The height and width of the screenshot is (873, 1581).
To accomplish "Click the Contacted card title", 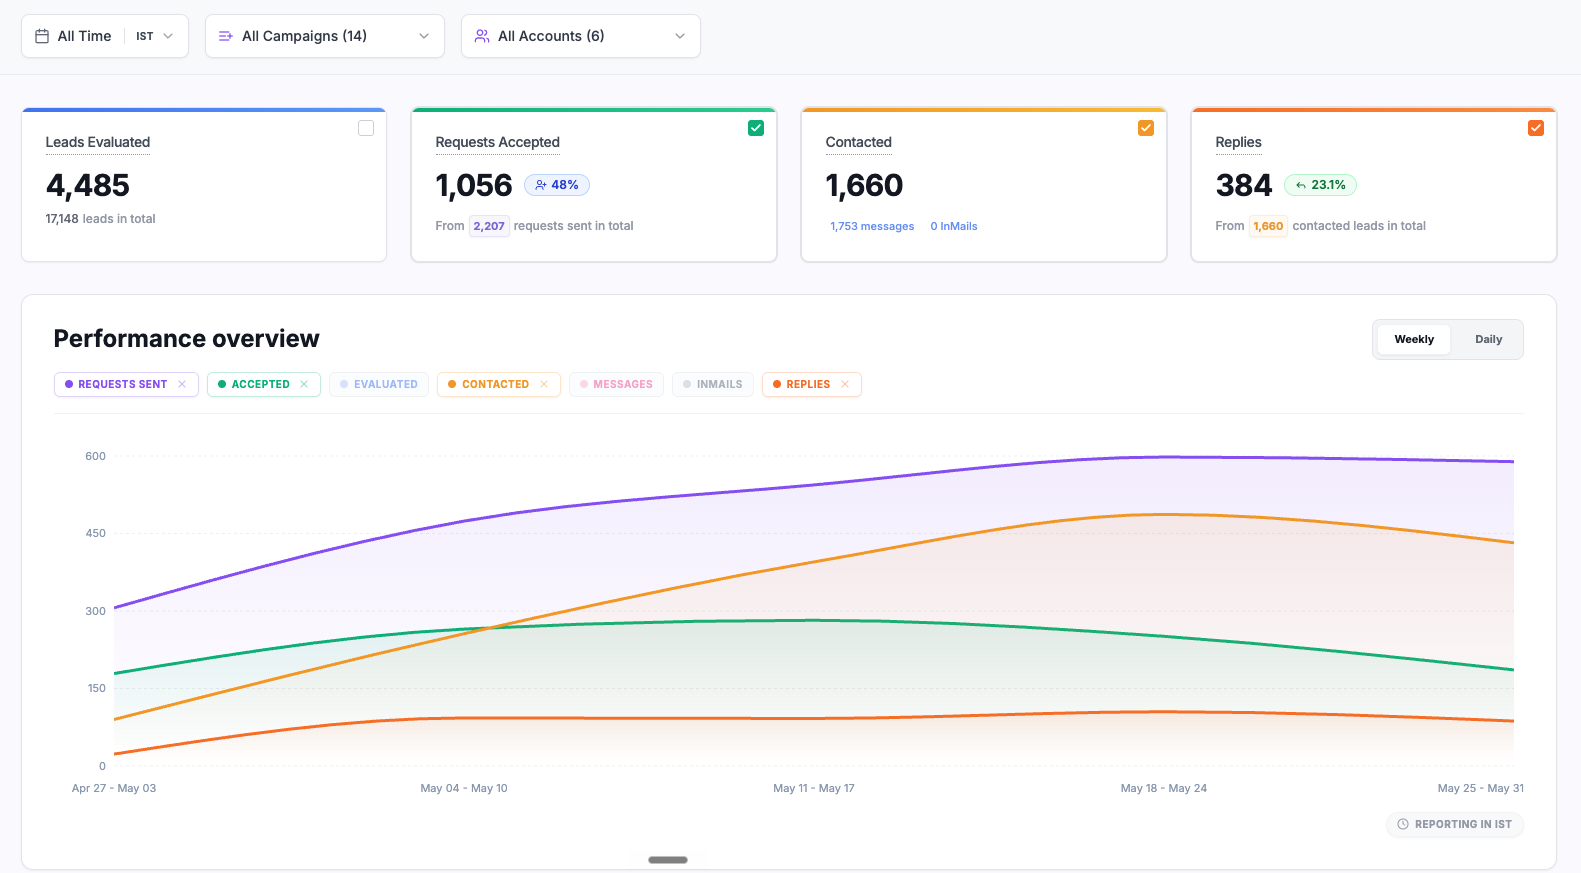I will [x=858, y=142].
